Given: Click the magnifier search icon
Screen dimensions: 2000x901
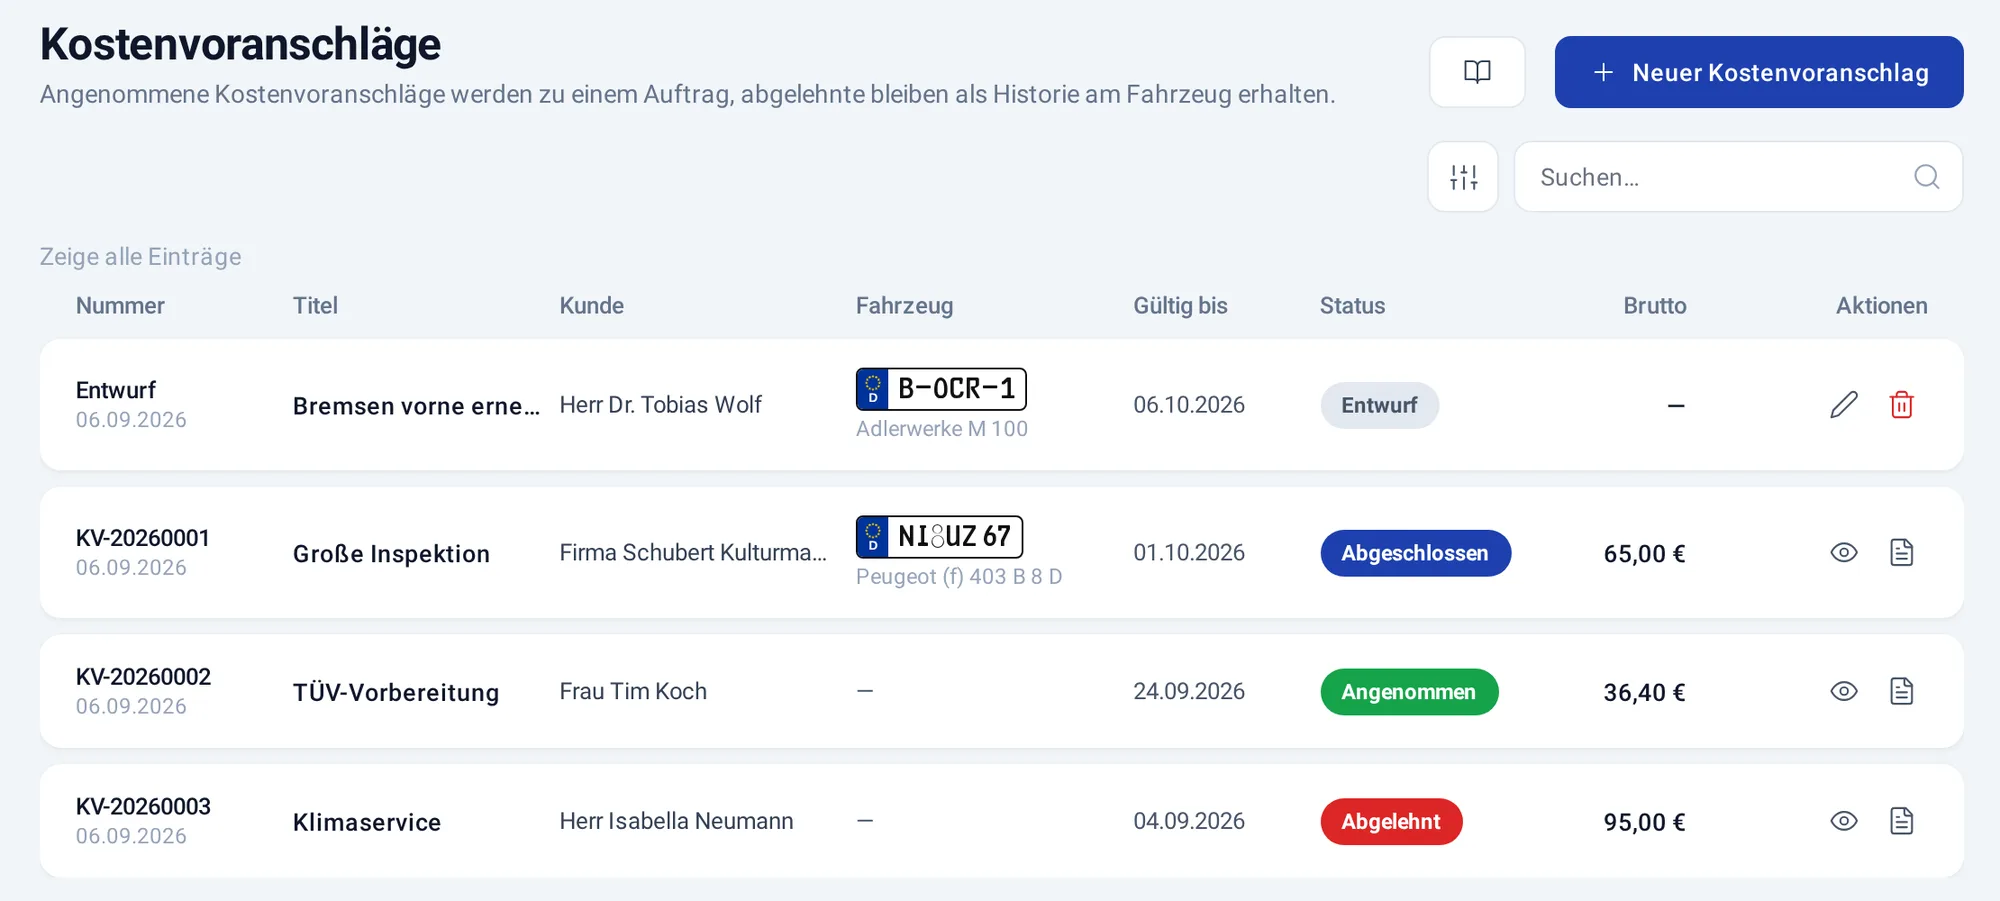Looking at the screenshot, I should [1926, 177].
